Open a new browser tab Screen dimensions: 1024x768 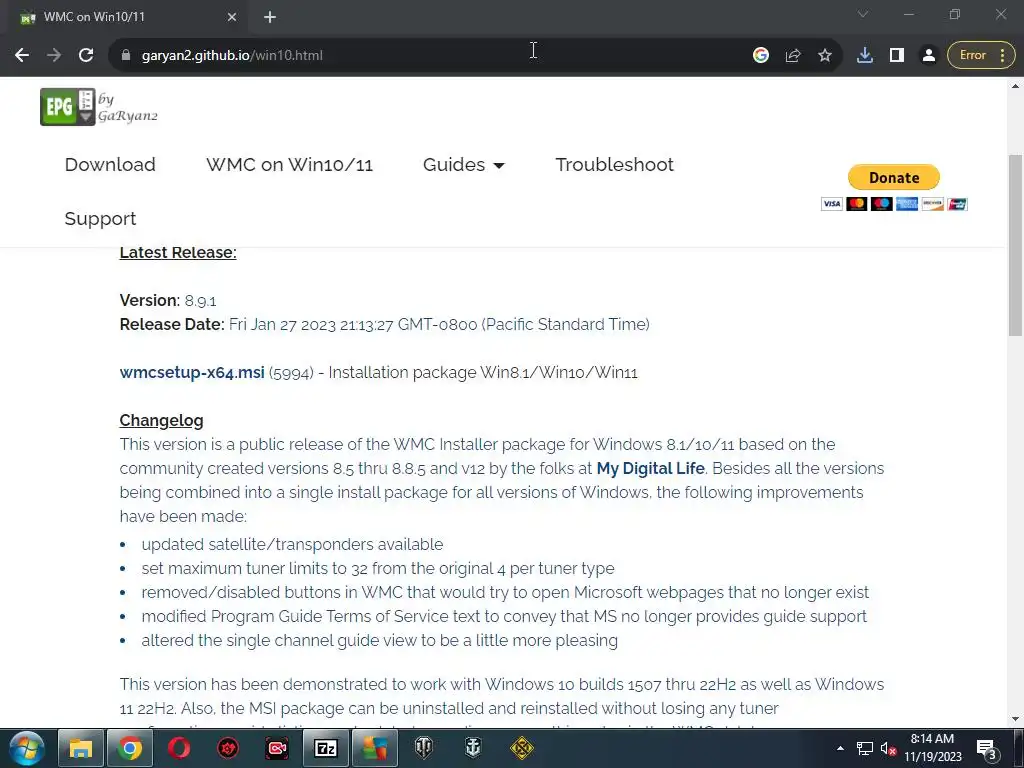pos(270,18)
